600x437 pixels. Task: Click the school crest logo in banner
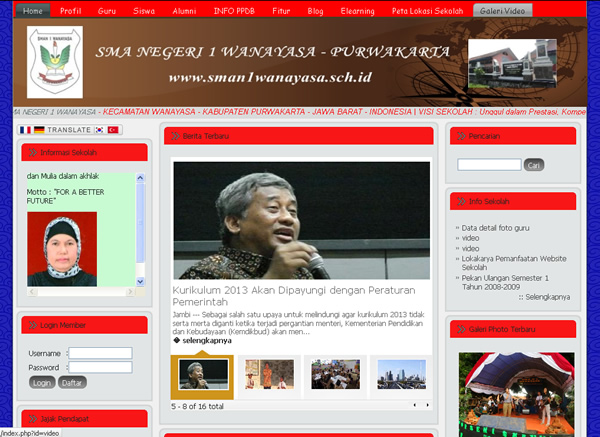tap(55, 64)
